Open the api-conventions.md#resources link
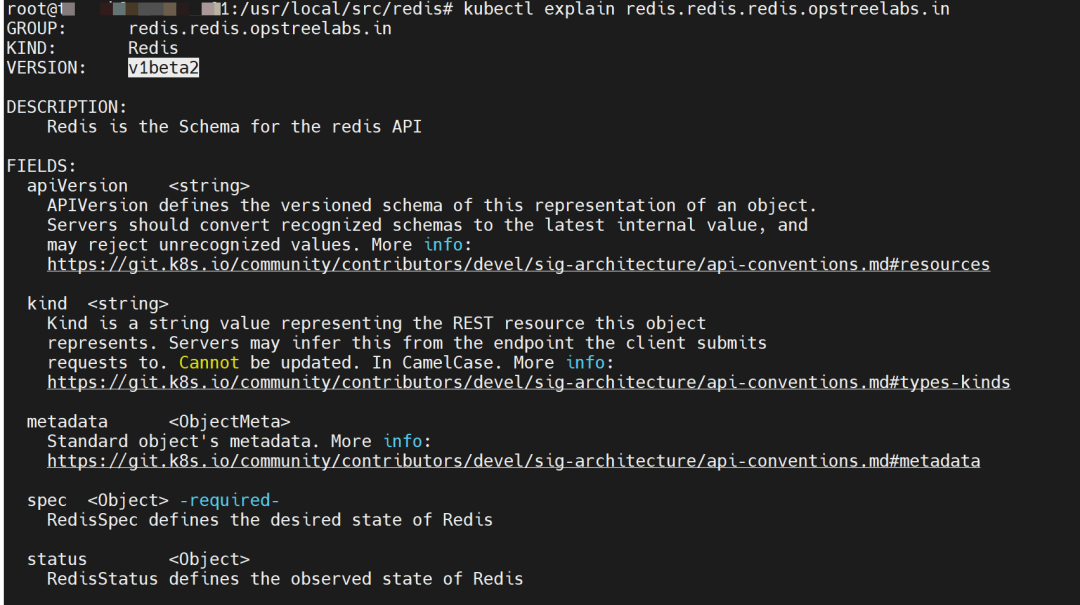Screen dimensions: 1080x605 518,264
